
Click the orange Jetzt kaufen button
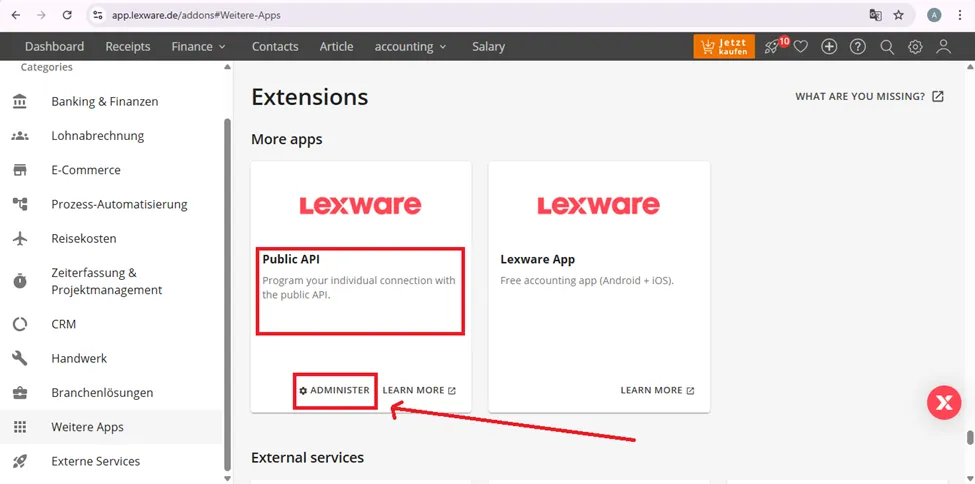click(x=724, y=47)
